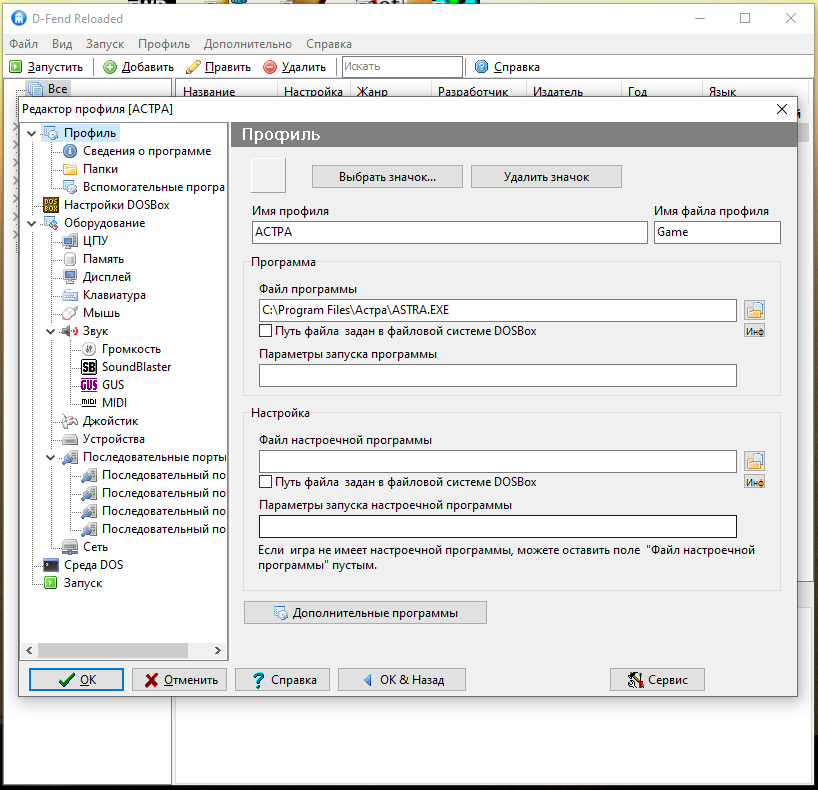
Task: Browse for program file folder icon
Action: (754, 310)
